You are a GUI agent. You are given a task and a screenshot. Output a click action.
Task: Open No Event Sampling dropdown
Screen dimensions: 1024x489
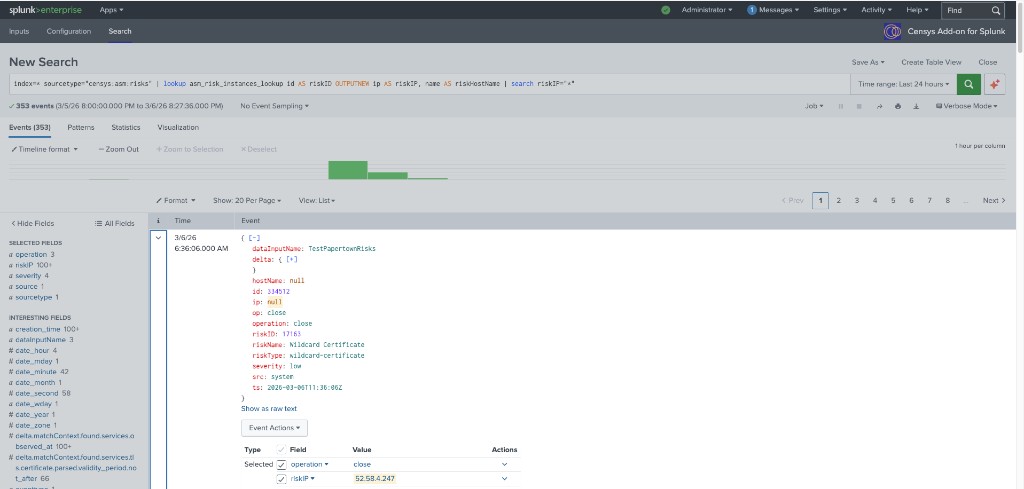274,106
